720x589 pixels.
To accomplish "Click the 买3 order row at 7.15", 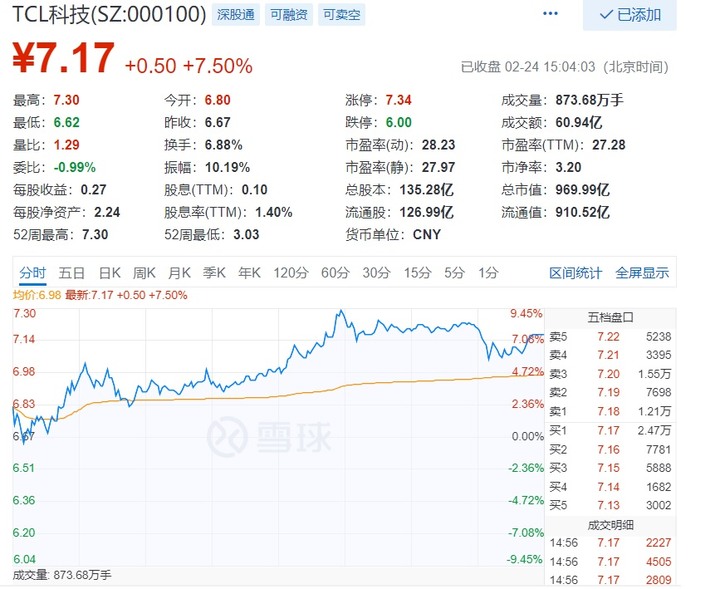I will click(x=610, y=468).
